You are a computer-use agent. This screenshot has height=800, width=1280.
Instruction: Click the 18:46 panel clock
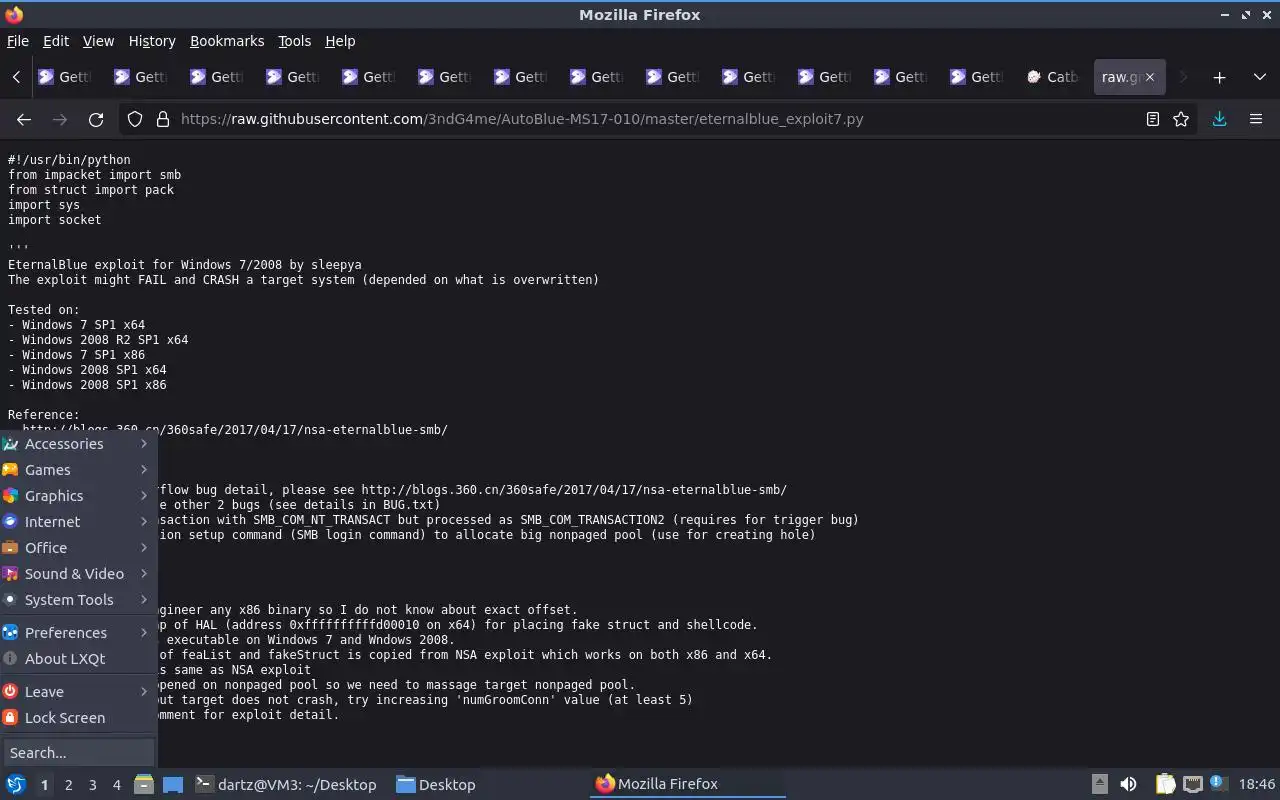(x=1256, y=784)
